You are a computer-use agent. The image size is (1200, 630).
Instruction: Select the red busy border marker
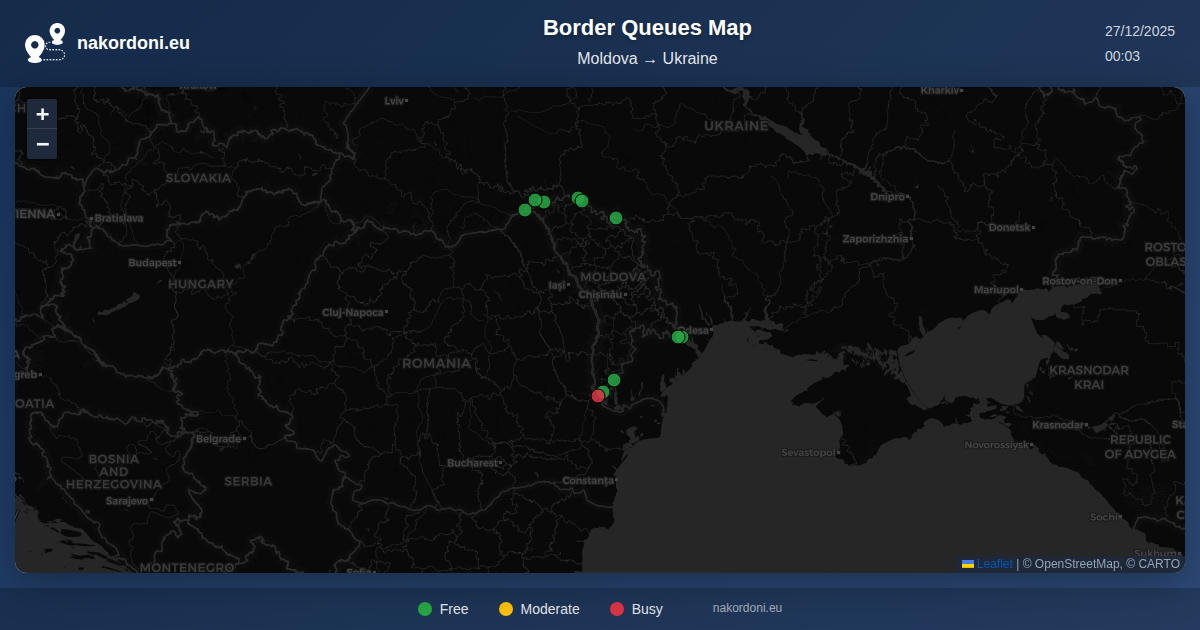[x=598, y=396]
